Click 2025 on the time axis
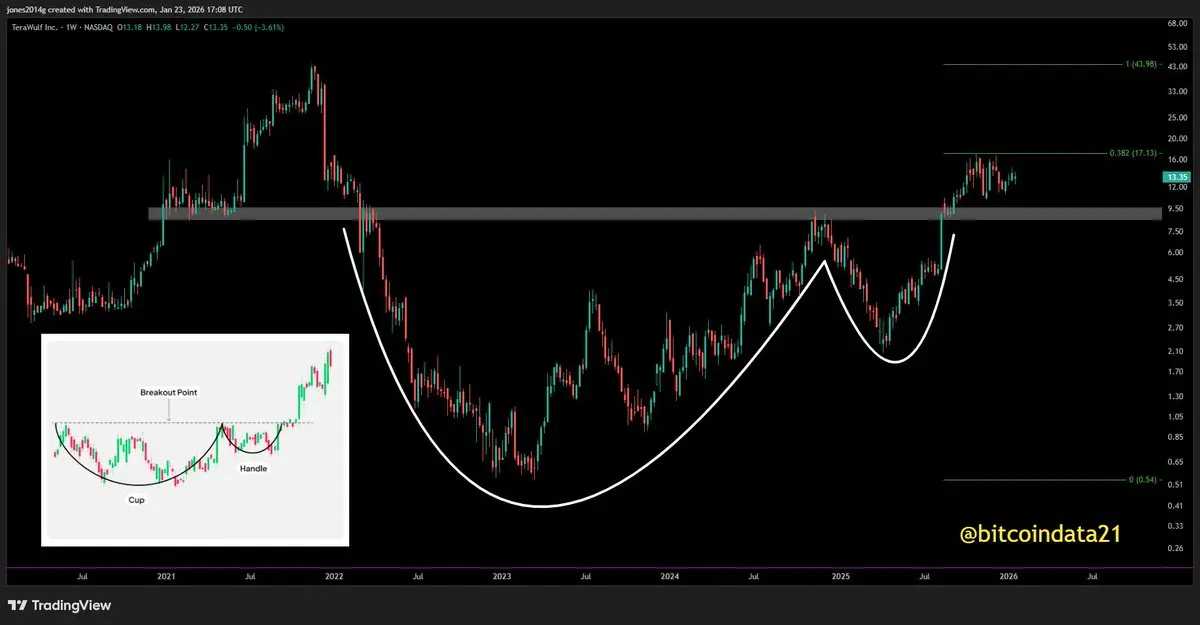The height and width of the screenshot is (625, 1200). pyautogui.click(x=840, y=577)
